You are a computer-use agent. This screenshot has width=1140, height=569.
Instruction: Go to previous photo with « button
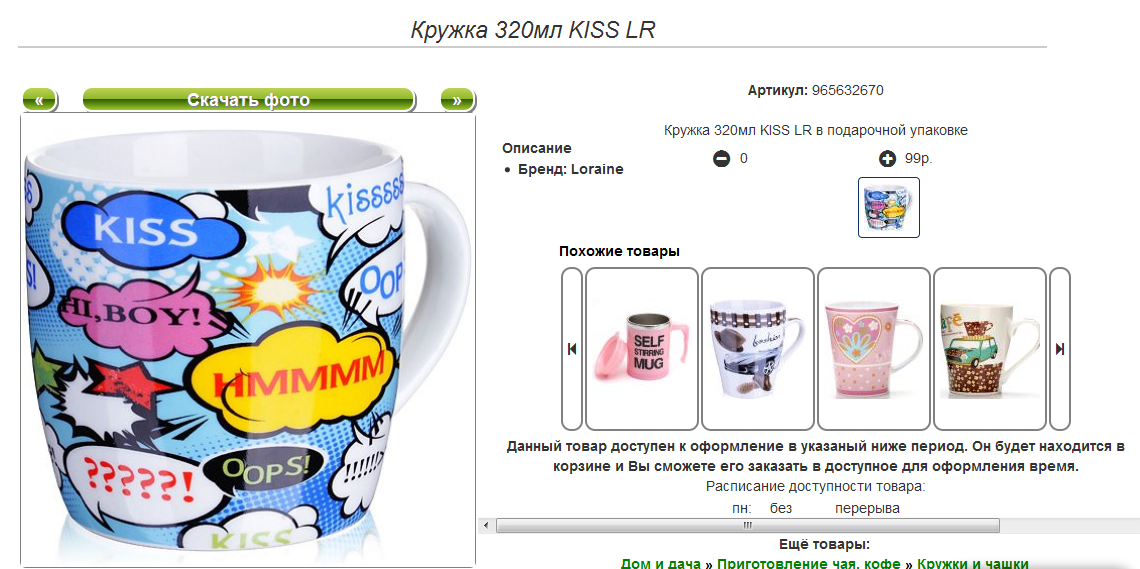pyautogui.click(x=39, y=100)
